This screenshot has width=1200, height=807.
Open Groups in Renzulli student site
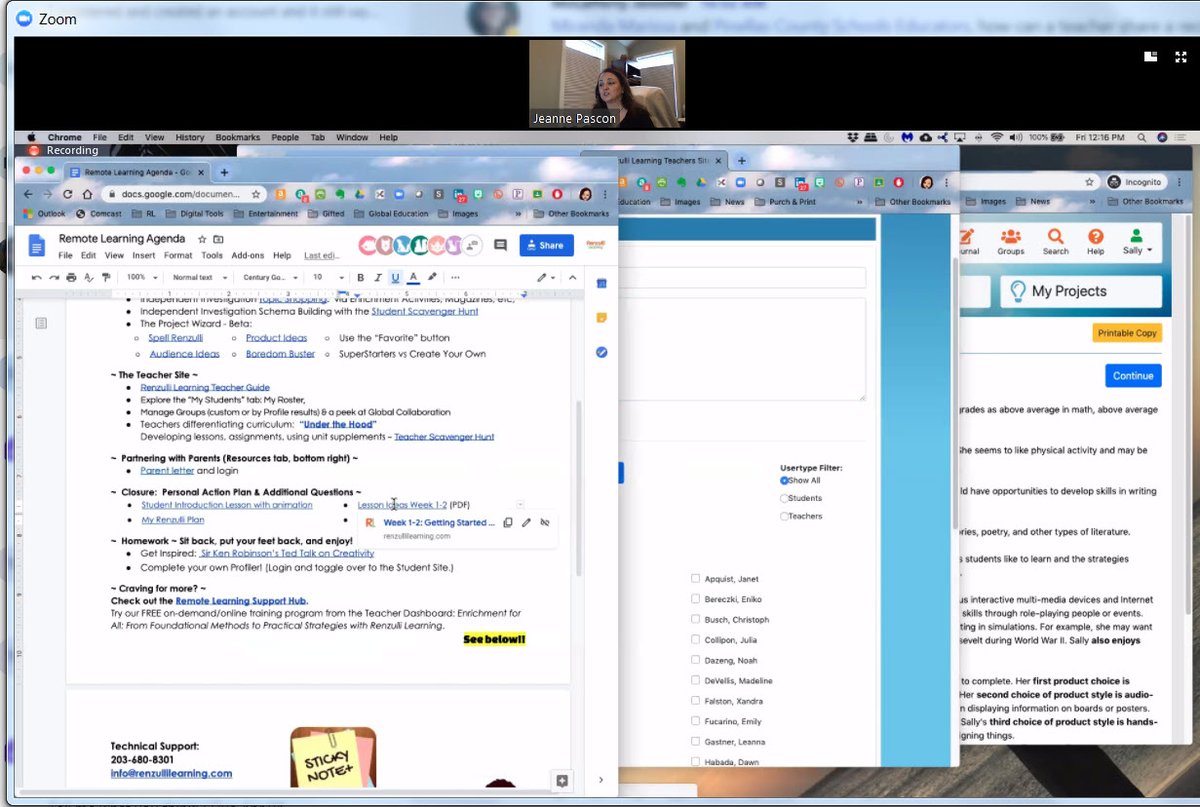pyautogui.click(x=1011, y=241)
